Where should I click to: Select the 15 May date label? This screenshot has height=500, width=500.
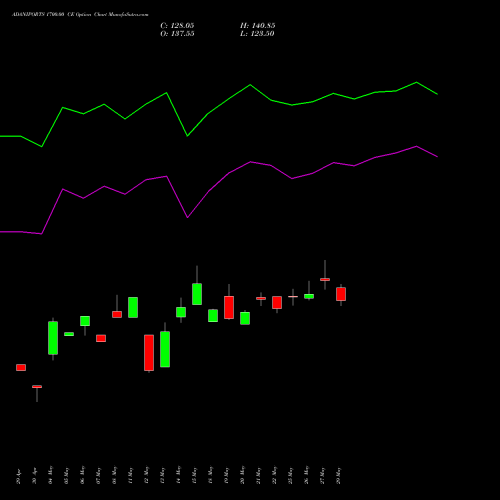coord(194,475)
